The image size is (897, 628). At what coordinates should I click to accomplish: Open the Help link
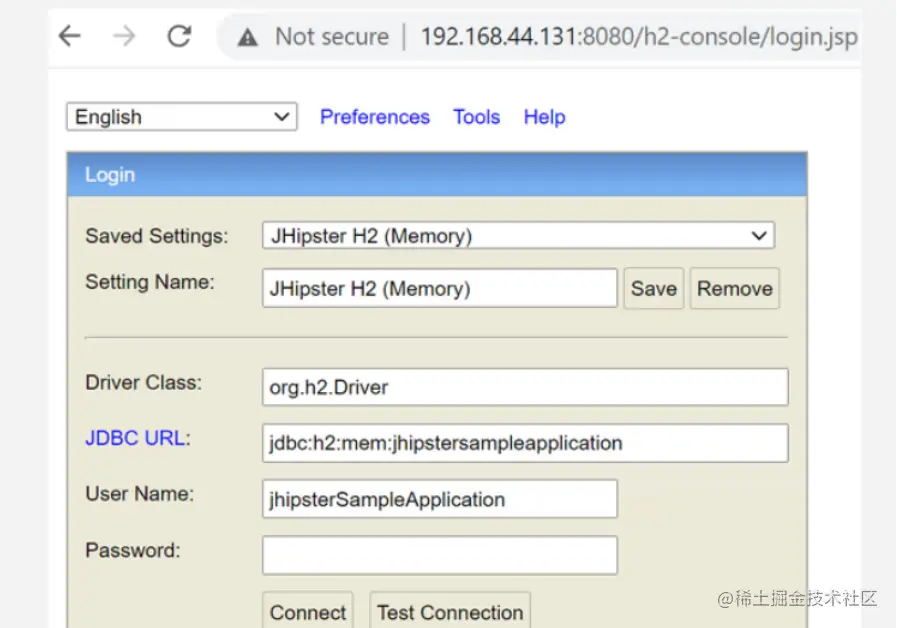[x=545, y=117]
